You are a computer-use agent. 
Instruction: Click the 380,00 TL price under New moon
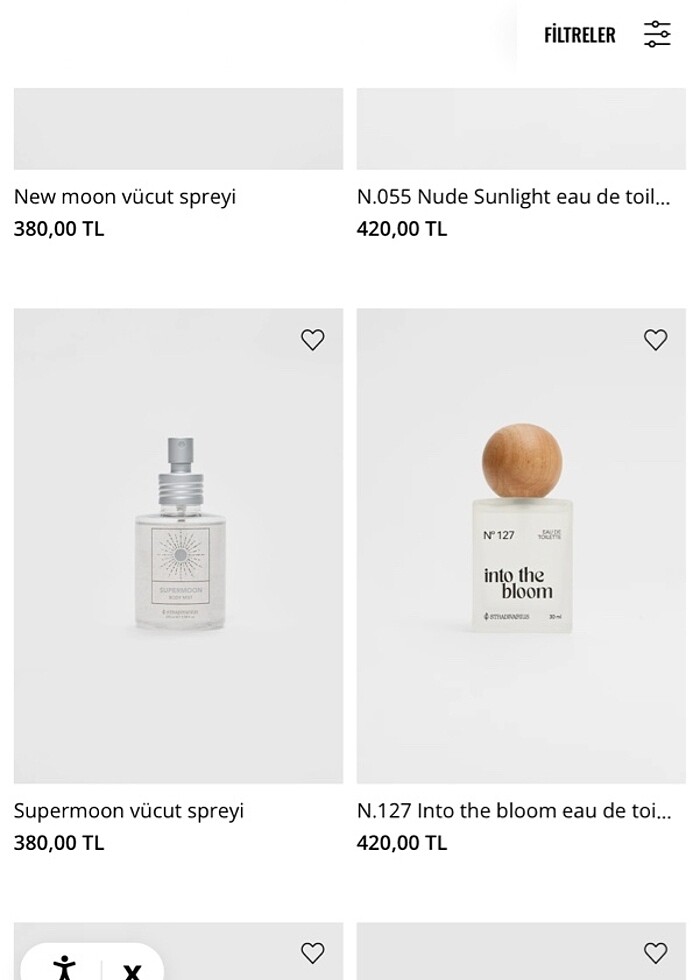point(59,229)
